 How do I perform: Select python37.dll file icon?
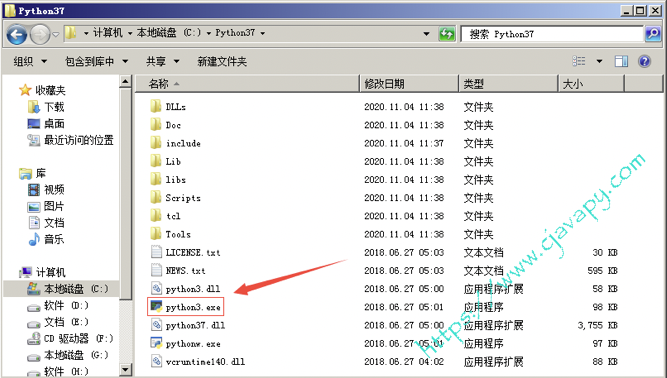click(x=156, y=325)
